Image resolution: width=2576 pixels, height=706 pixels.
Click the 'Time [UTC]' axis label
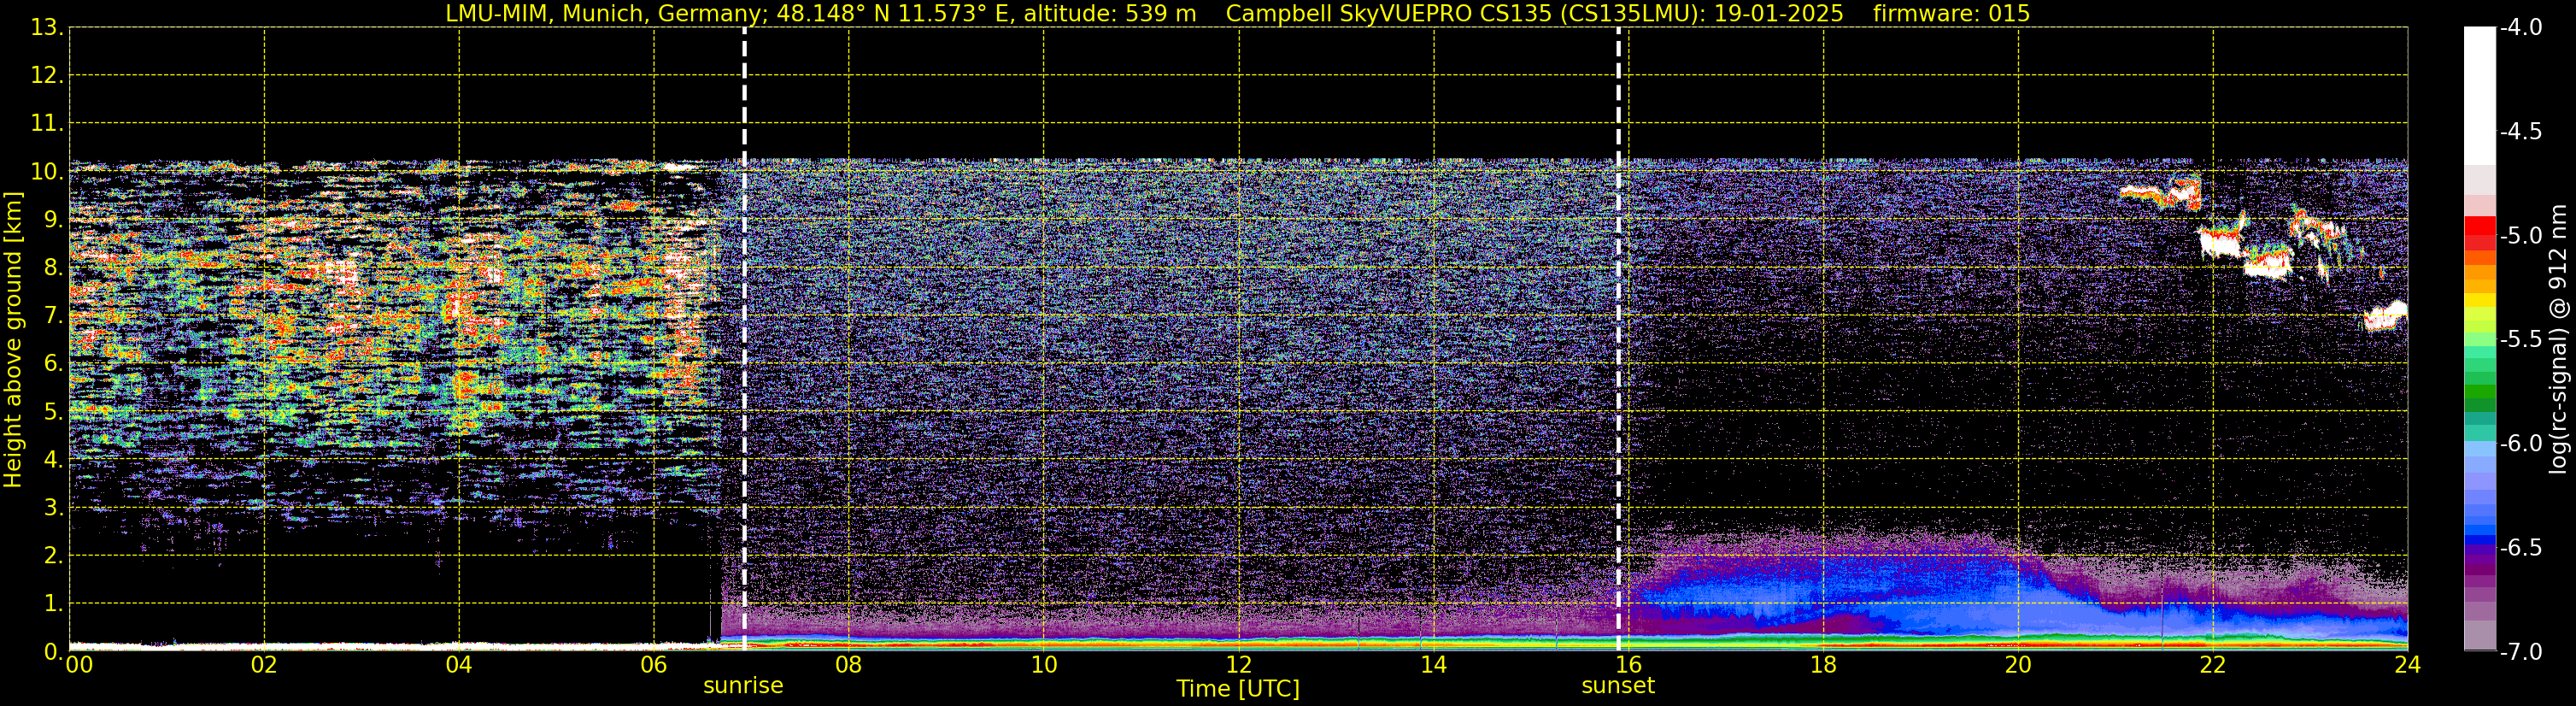(1238, 689)
